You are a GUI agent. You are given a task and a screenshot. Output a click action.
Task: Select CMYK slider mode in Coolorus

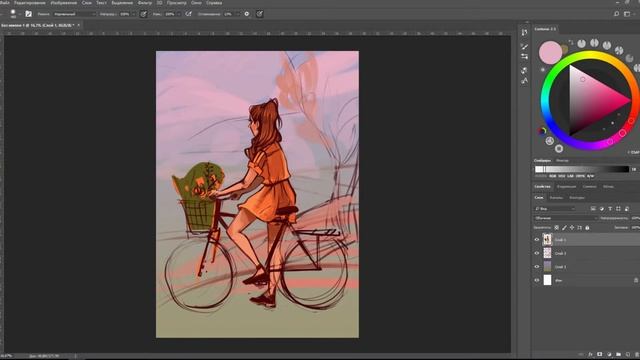pyautogui.click(x=580, y=176)
